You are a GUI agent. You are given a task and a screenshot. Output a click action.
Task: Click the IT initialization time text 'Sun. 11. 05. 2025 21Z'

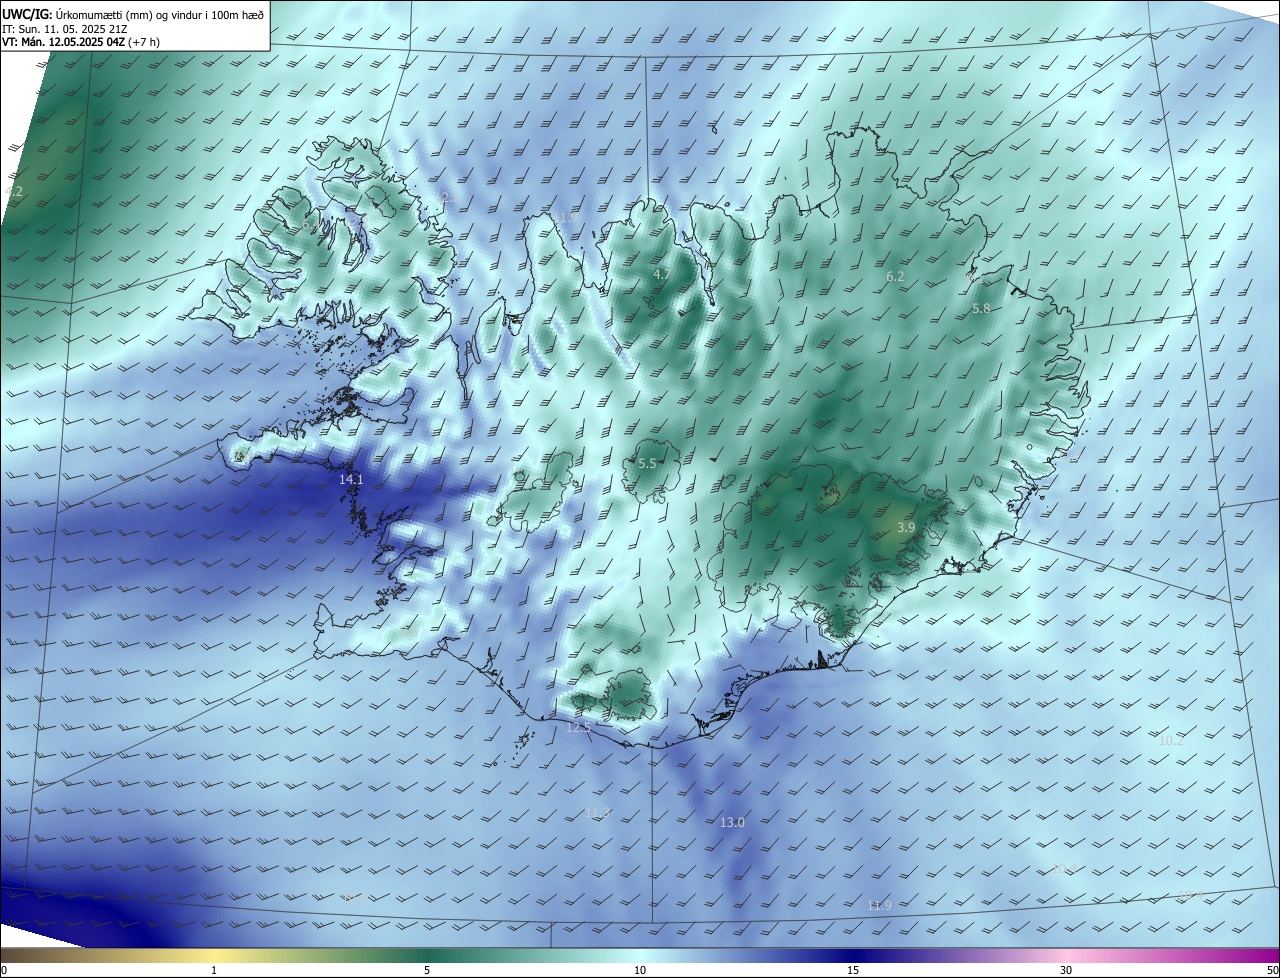(72, 28)
